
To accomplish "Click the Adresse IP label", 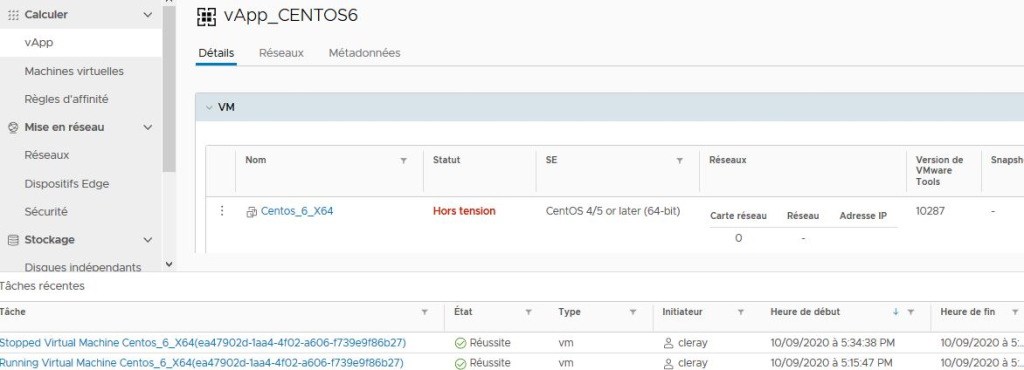I will coord(863,216).
